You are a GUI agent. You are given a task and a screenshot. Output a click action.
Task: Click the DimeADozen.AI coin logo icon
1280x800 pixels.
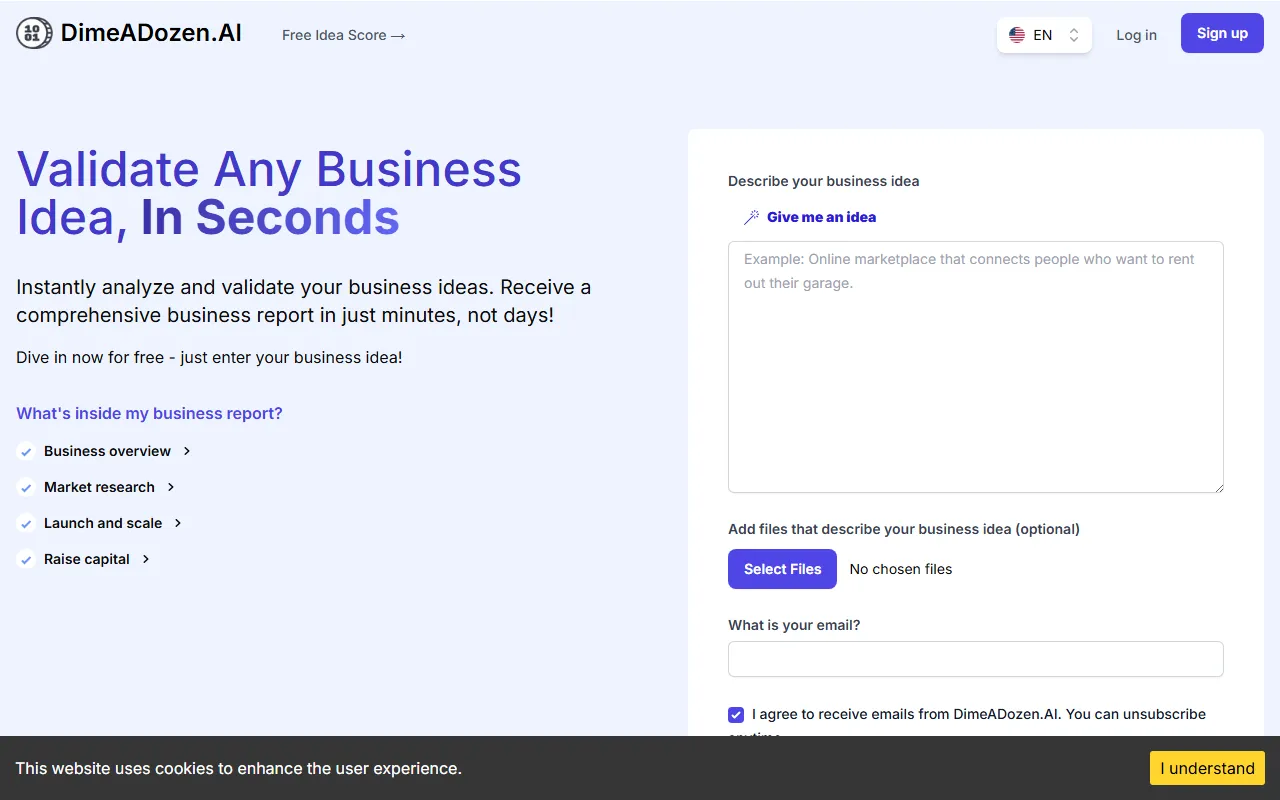[x=34, y=34]
